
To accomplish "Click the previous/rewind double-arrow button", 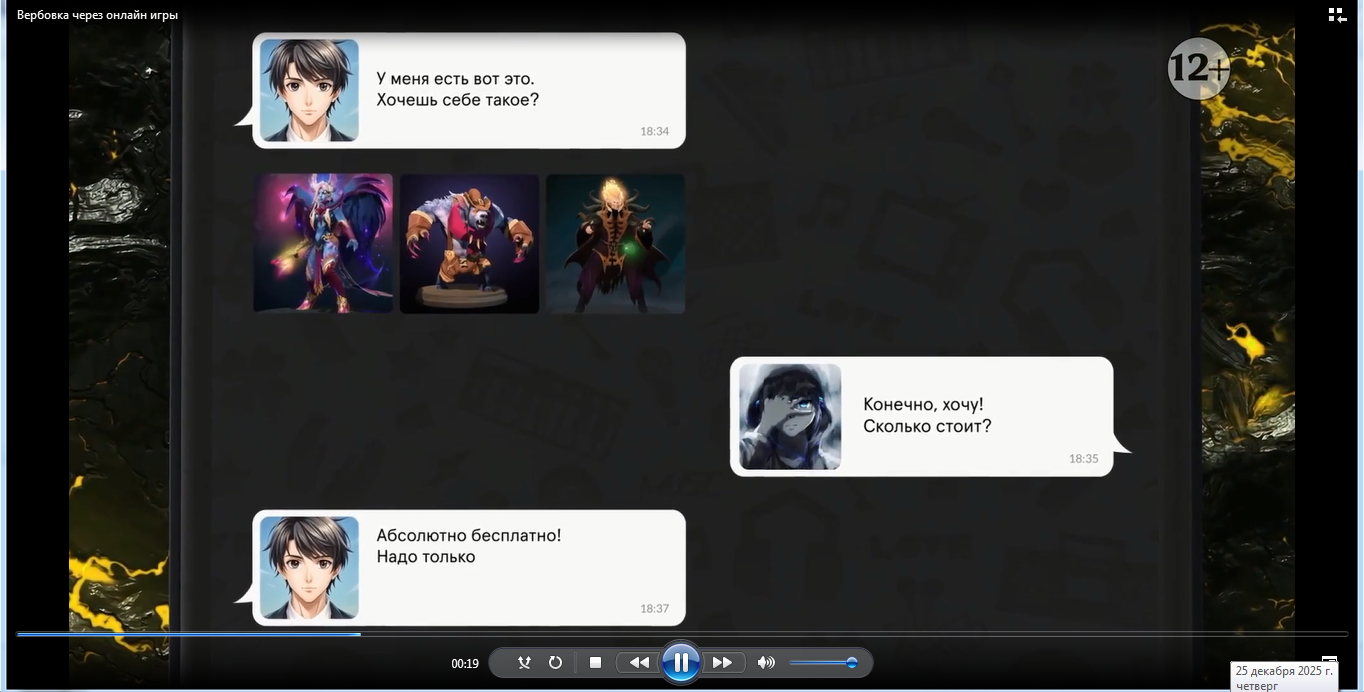I will [x=638, y=663].
